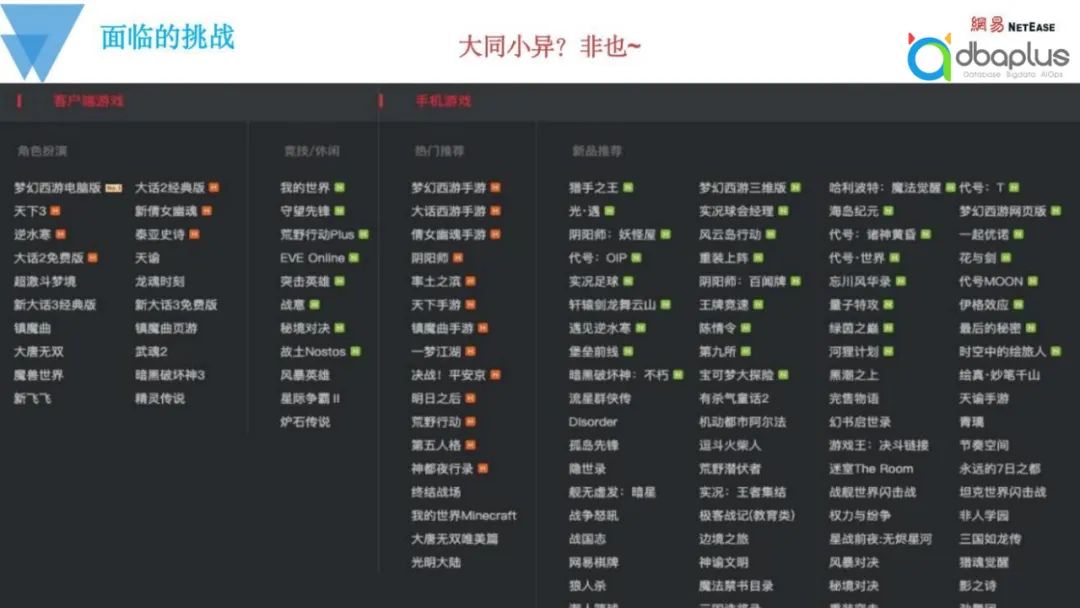Click the orange badge beside 大话2经典版
This screenshot has height=608, width=1080.
coord(214,188)
